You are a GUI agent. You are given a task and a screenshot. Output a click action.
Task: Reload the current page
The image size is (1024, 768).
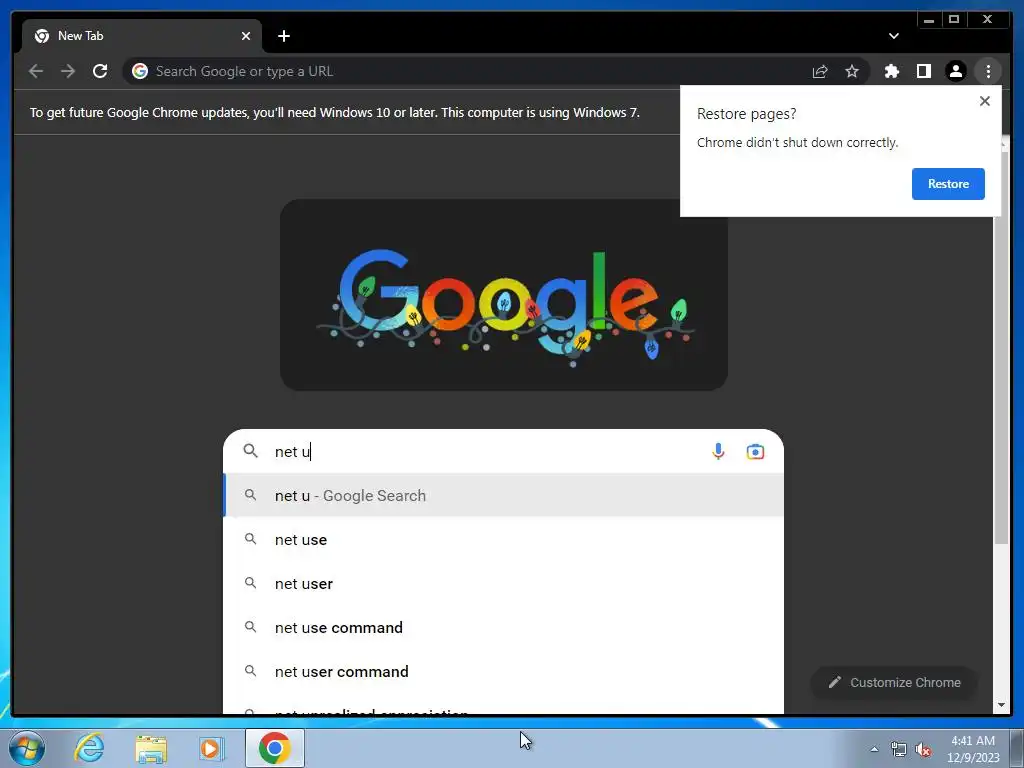click(x=100, y=71)
